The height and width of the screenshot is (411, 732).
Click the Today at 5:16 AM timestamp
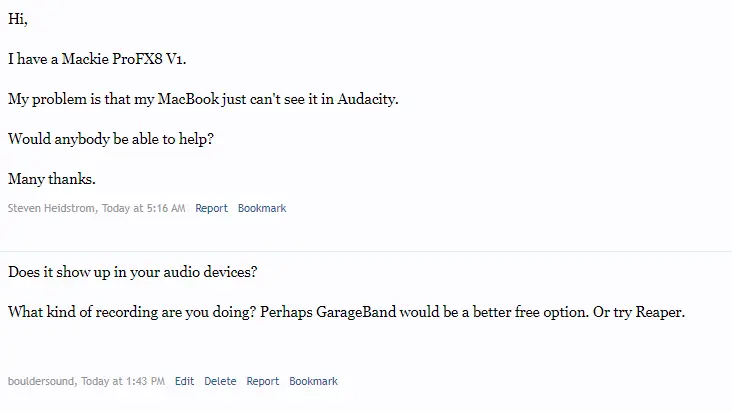tap(143, 208)
